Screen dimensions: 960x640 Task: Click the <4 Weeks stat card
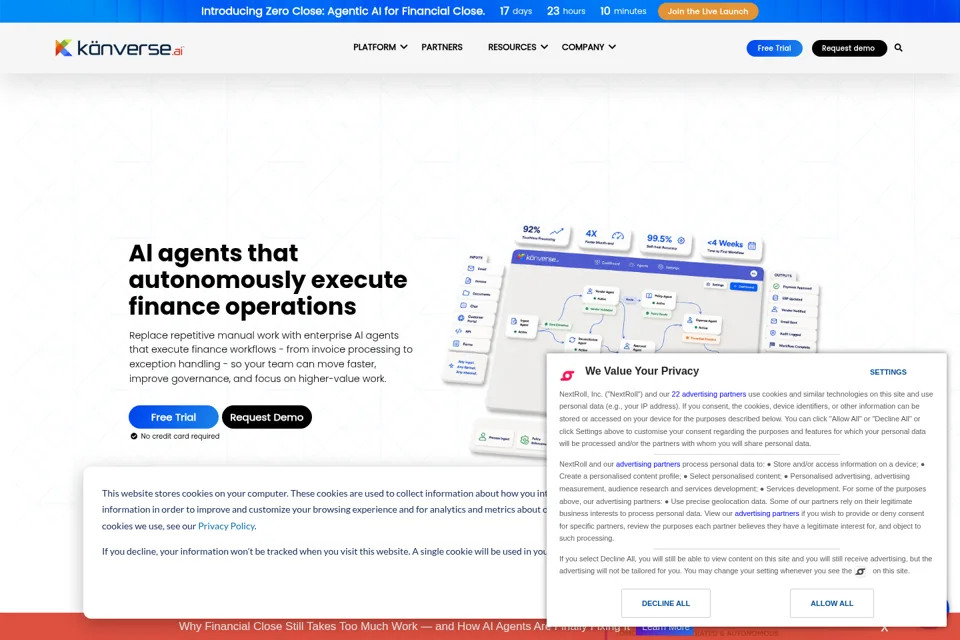(x=731, y=246)
